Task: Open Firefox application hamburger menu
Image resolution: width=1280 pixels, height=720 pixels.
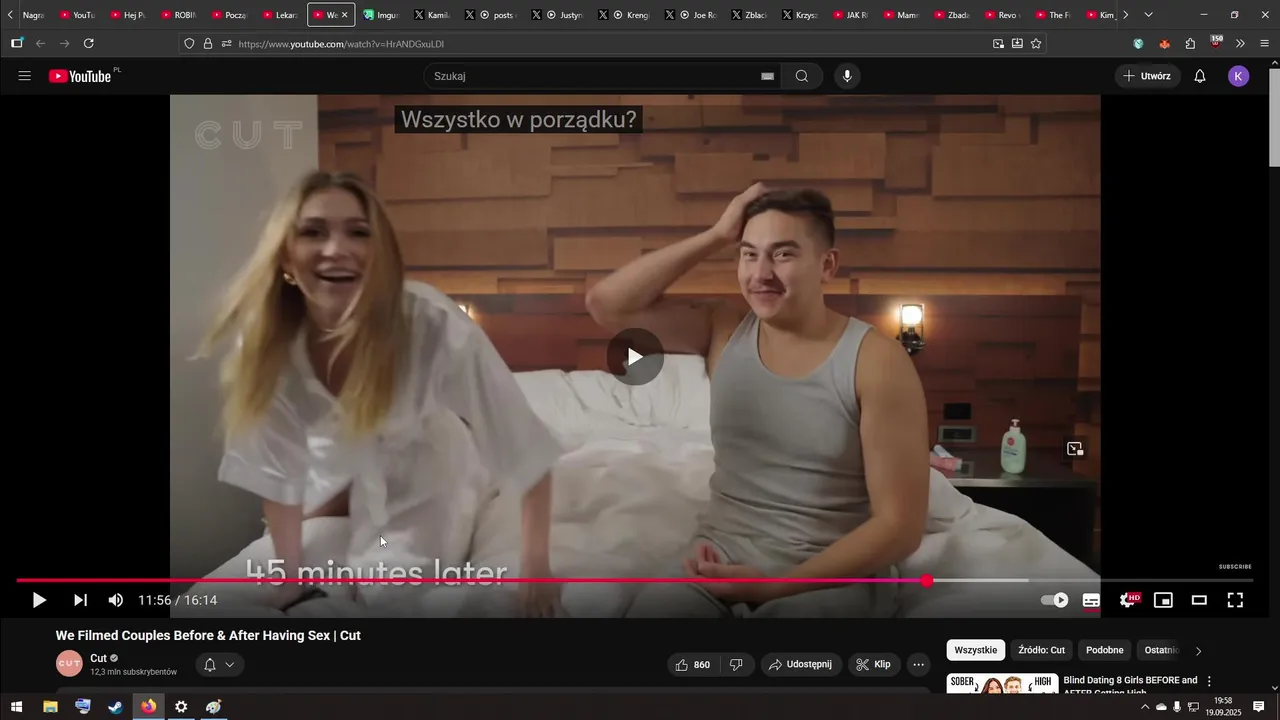Action: tap(1265, 44)
